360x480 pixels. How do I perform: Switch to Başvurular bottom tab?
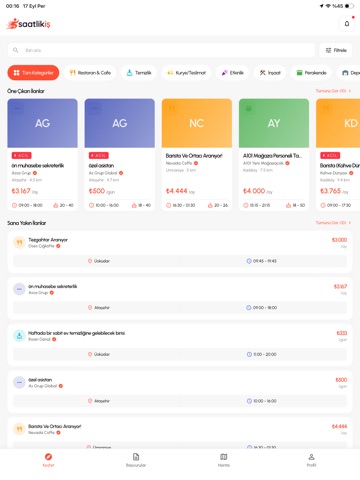(x=136, y=460)
